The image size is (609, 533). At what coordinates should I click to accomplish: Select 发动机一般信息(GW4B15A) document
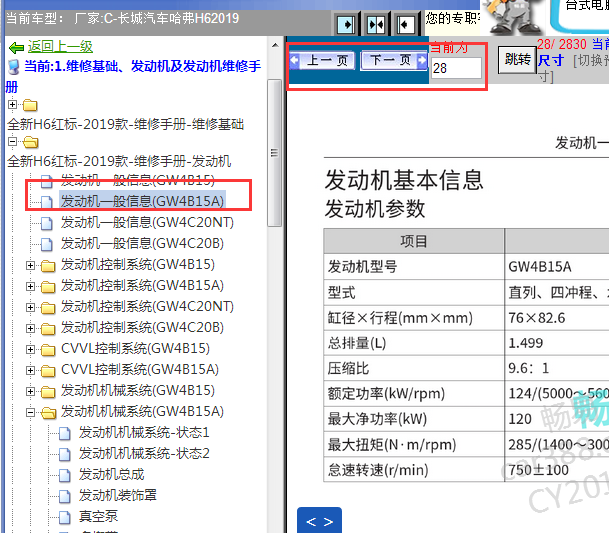142,201
